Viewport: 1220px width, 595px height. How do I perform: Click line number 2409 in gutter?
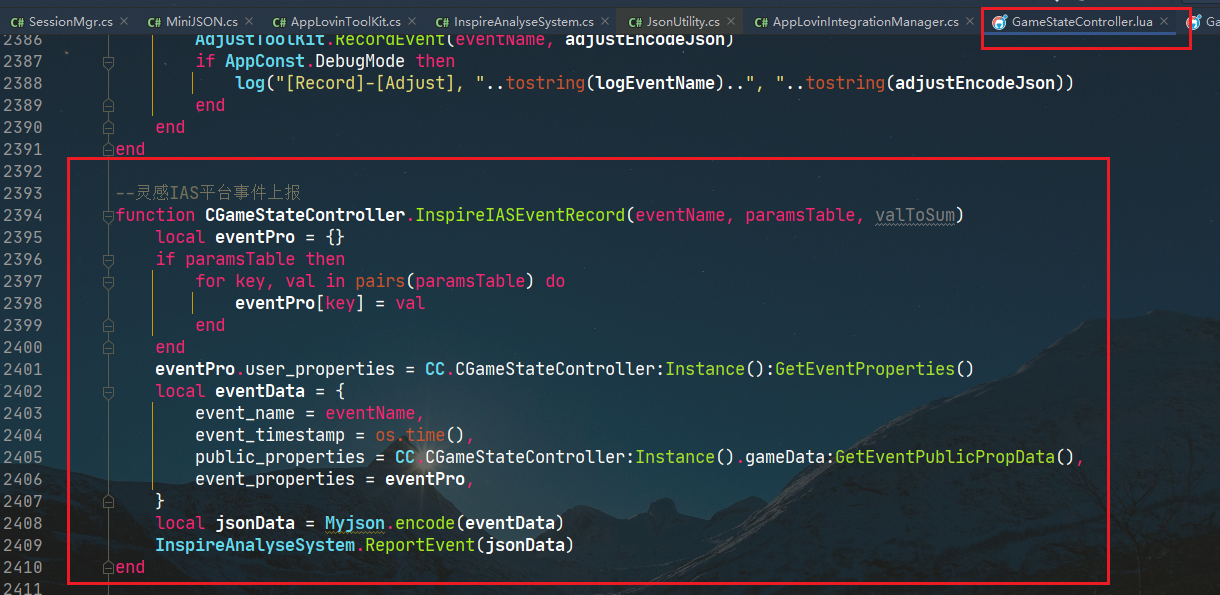pos(22,545)
